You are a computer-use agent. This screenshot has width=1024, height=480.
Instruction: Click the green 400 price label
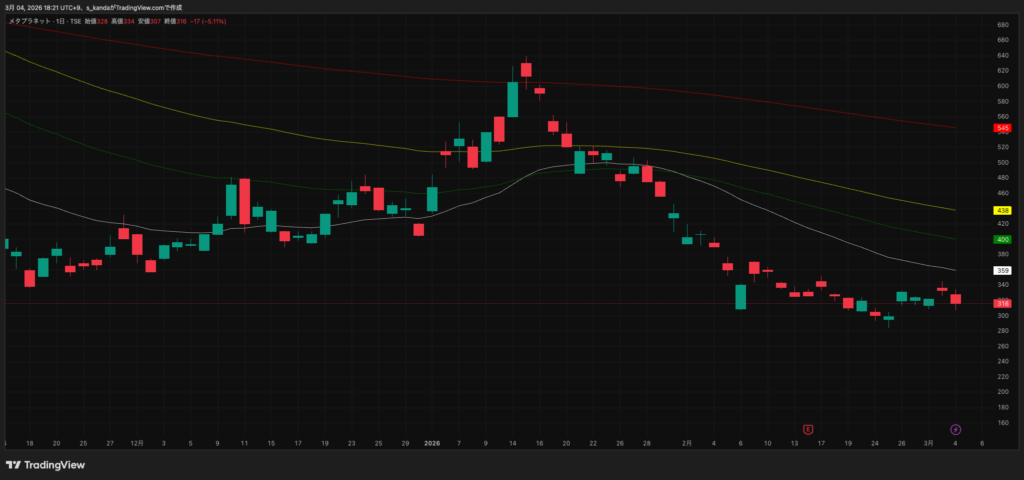(1002, 240)
